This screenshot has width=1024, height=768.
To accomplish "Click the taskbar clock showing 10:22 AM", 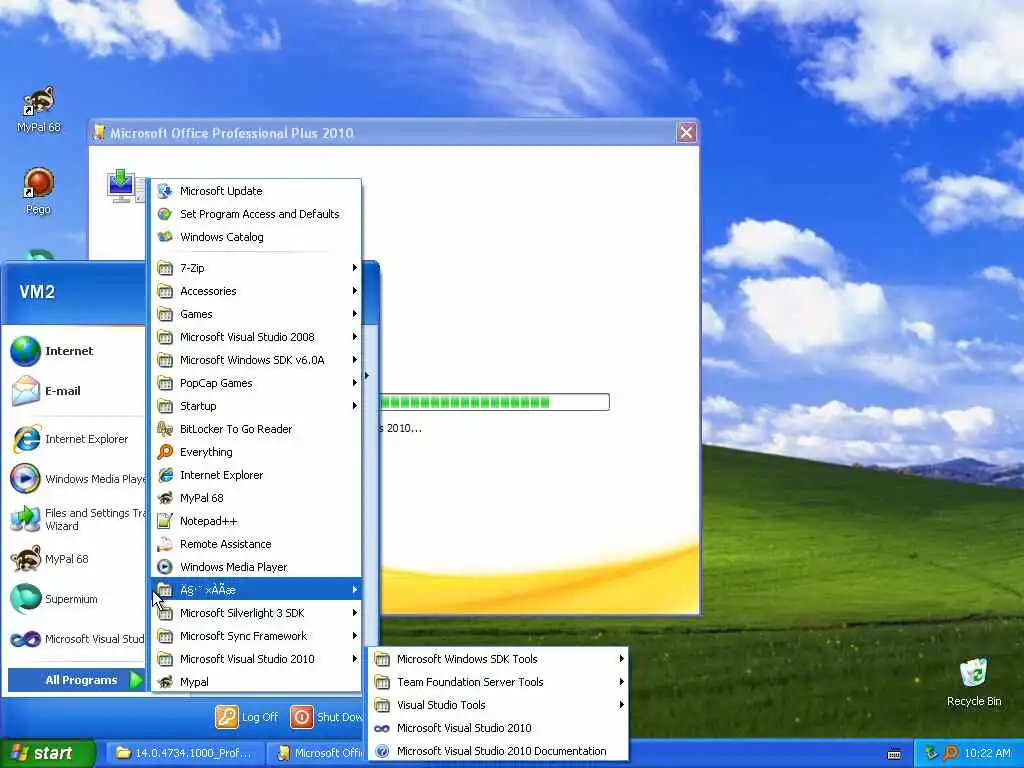I will click(x=987, y=753).
